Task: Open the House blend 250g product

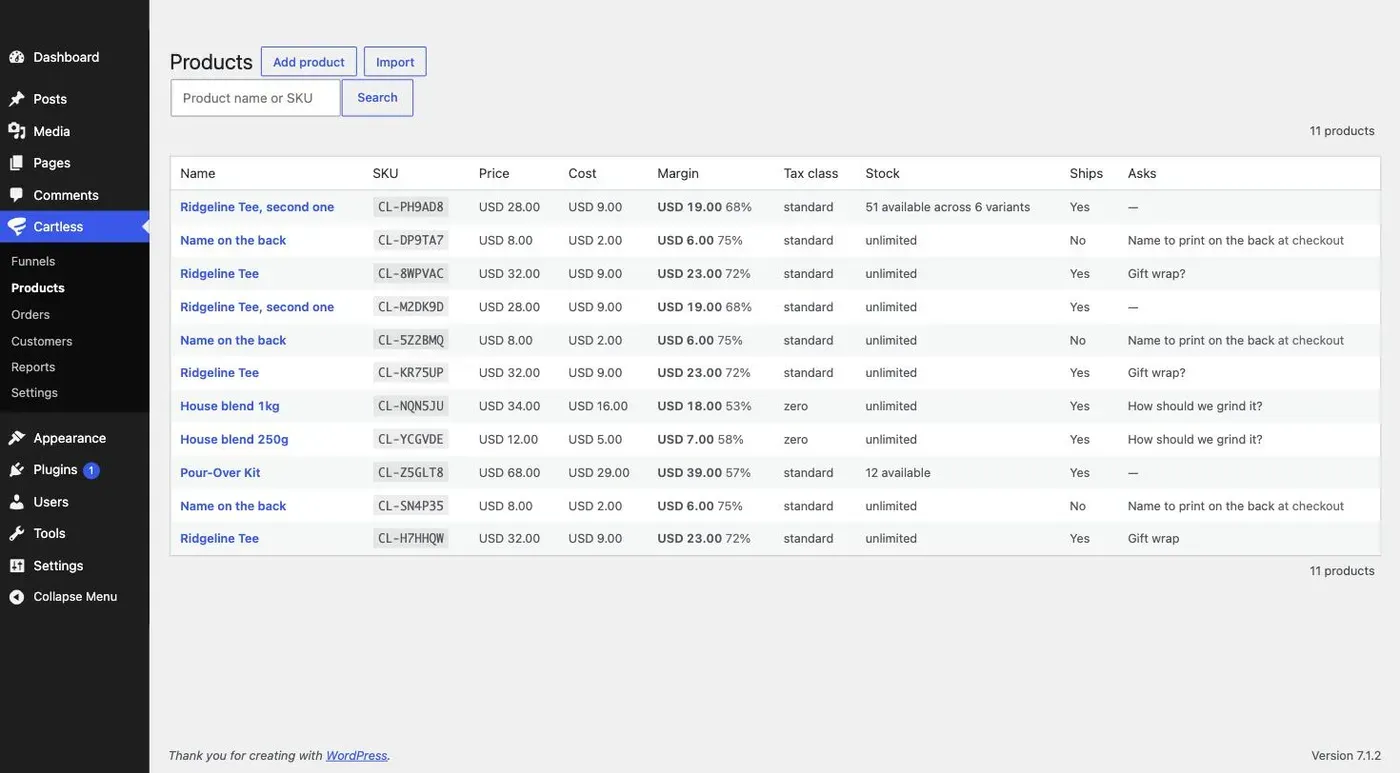Action: [234, 439]
